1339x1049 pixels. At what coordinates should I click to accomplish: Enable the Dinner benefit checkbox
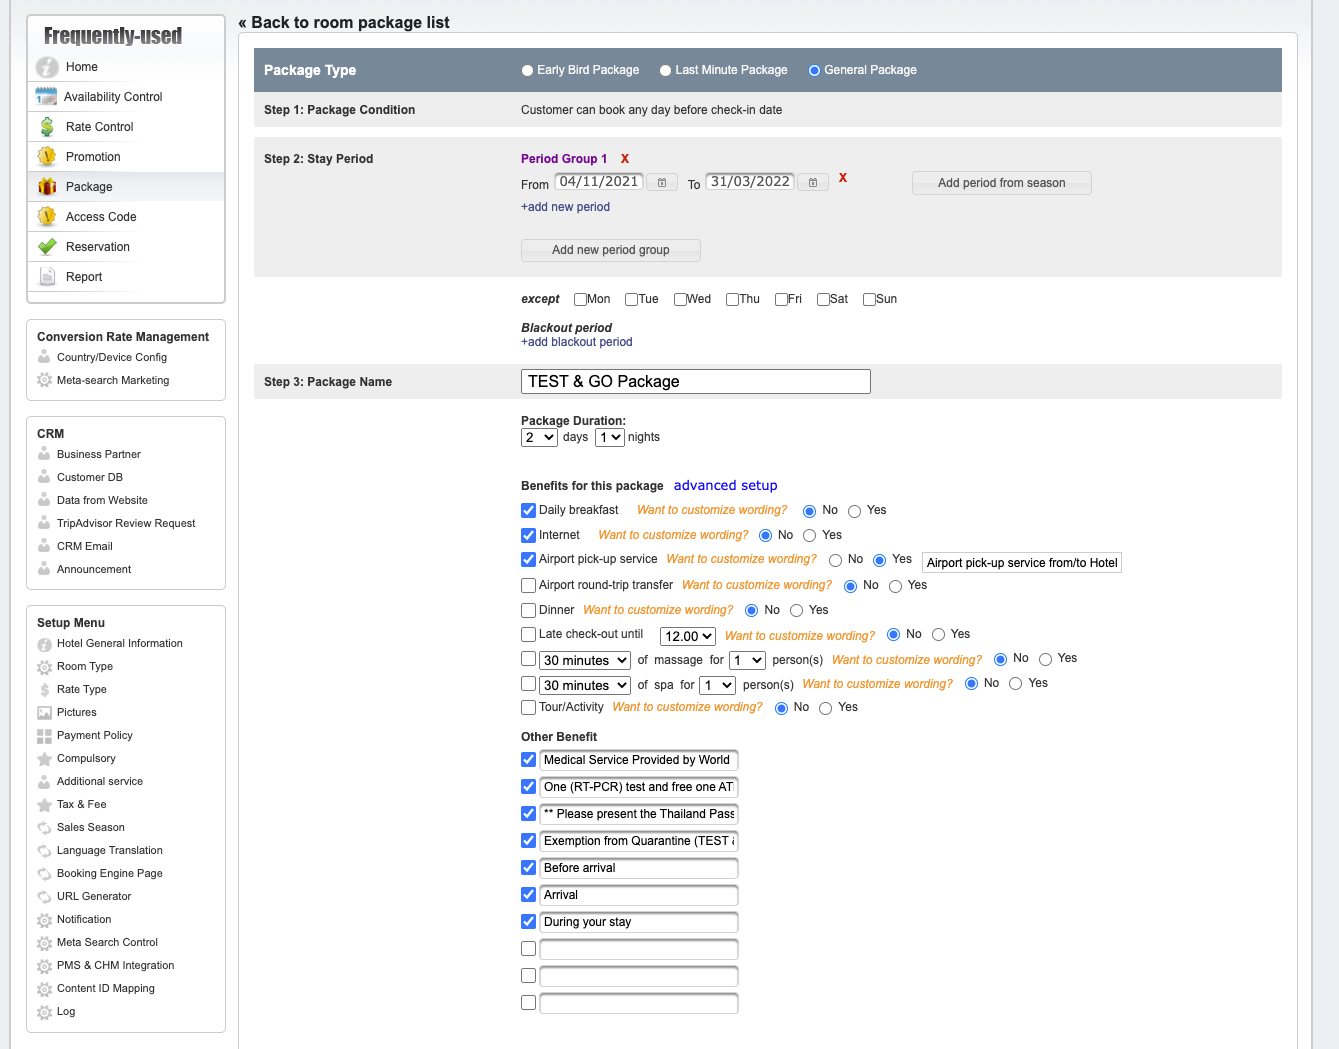[528, 610]
